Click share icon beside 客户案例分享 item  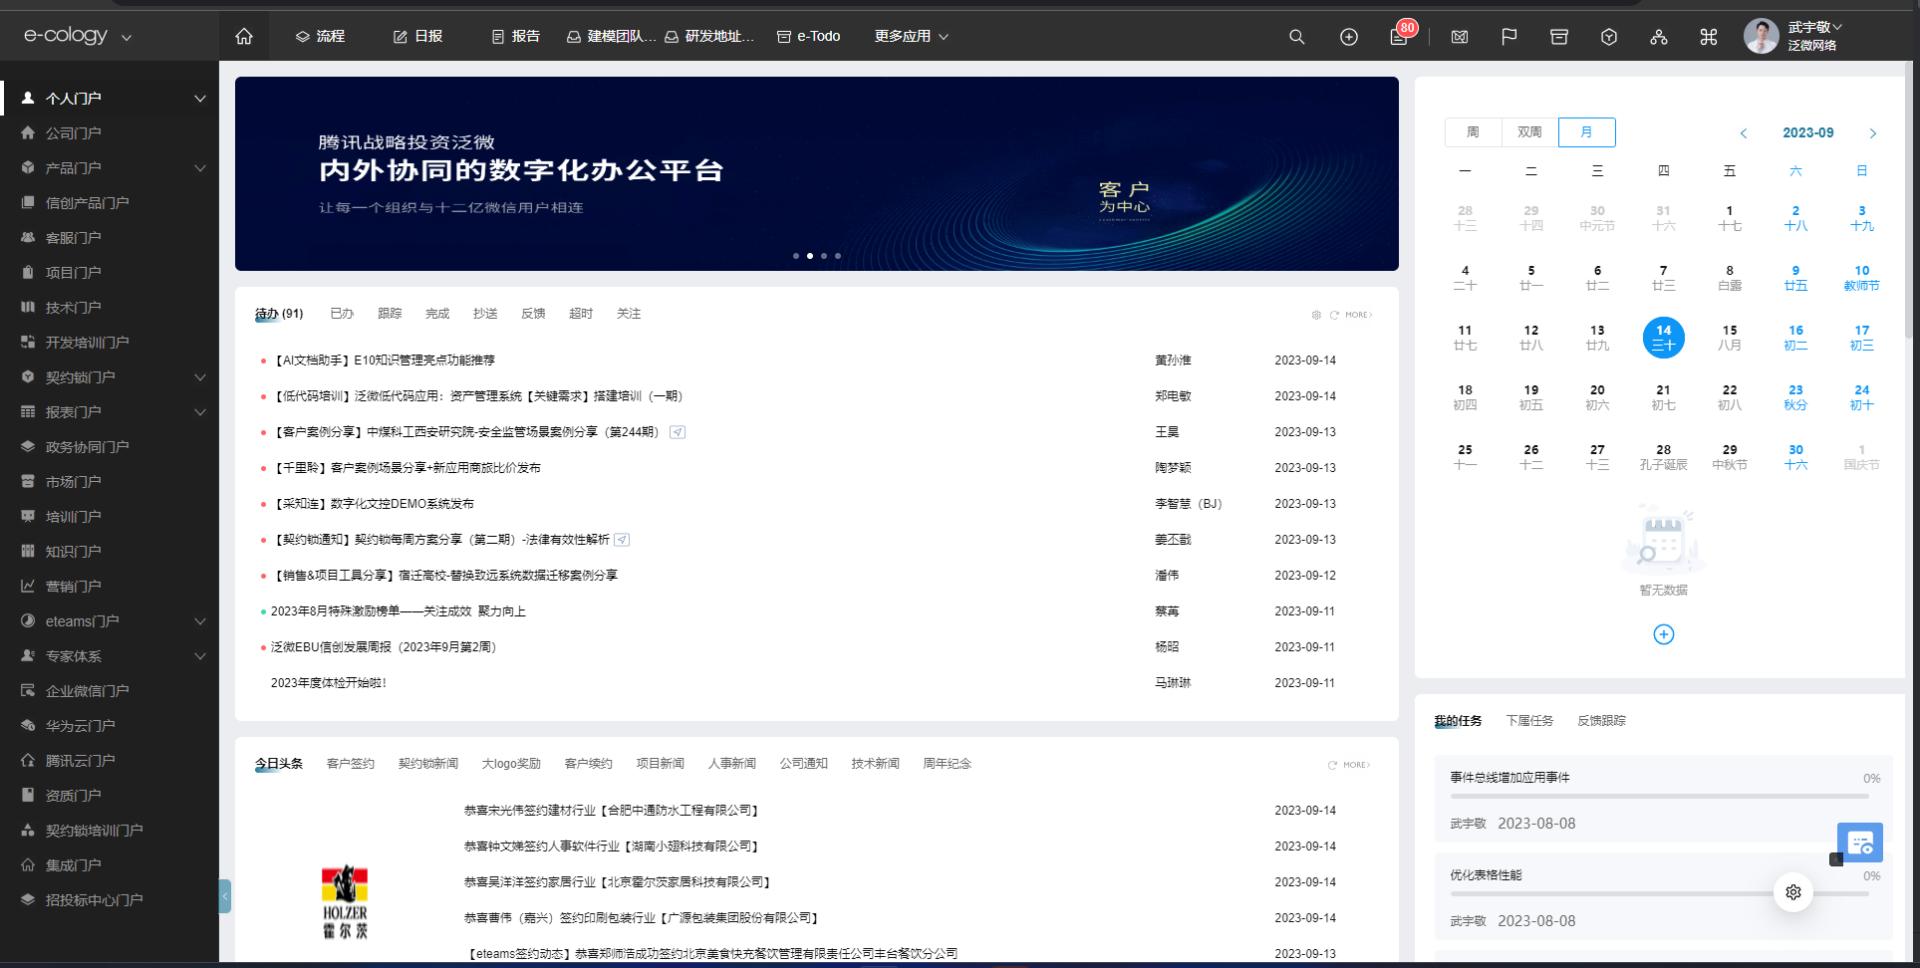coord(677,432)
